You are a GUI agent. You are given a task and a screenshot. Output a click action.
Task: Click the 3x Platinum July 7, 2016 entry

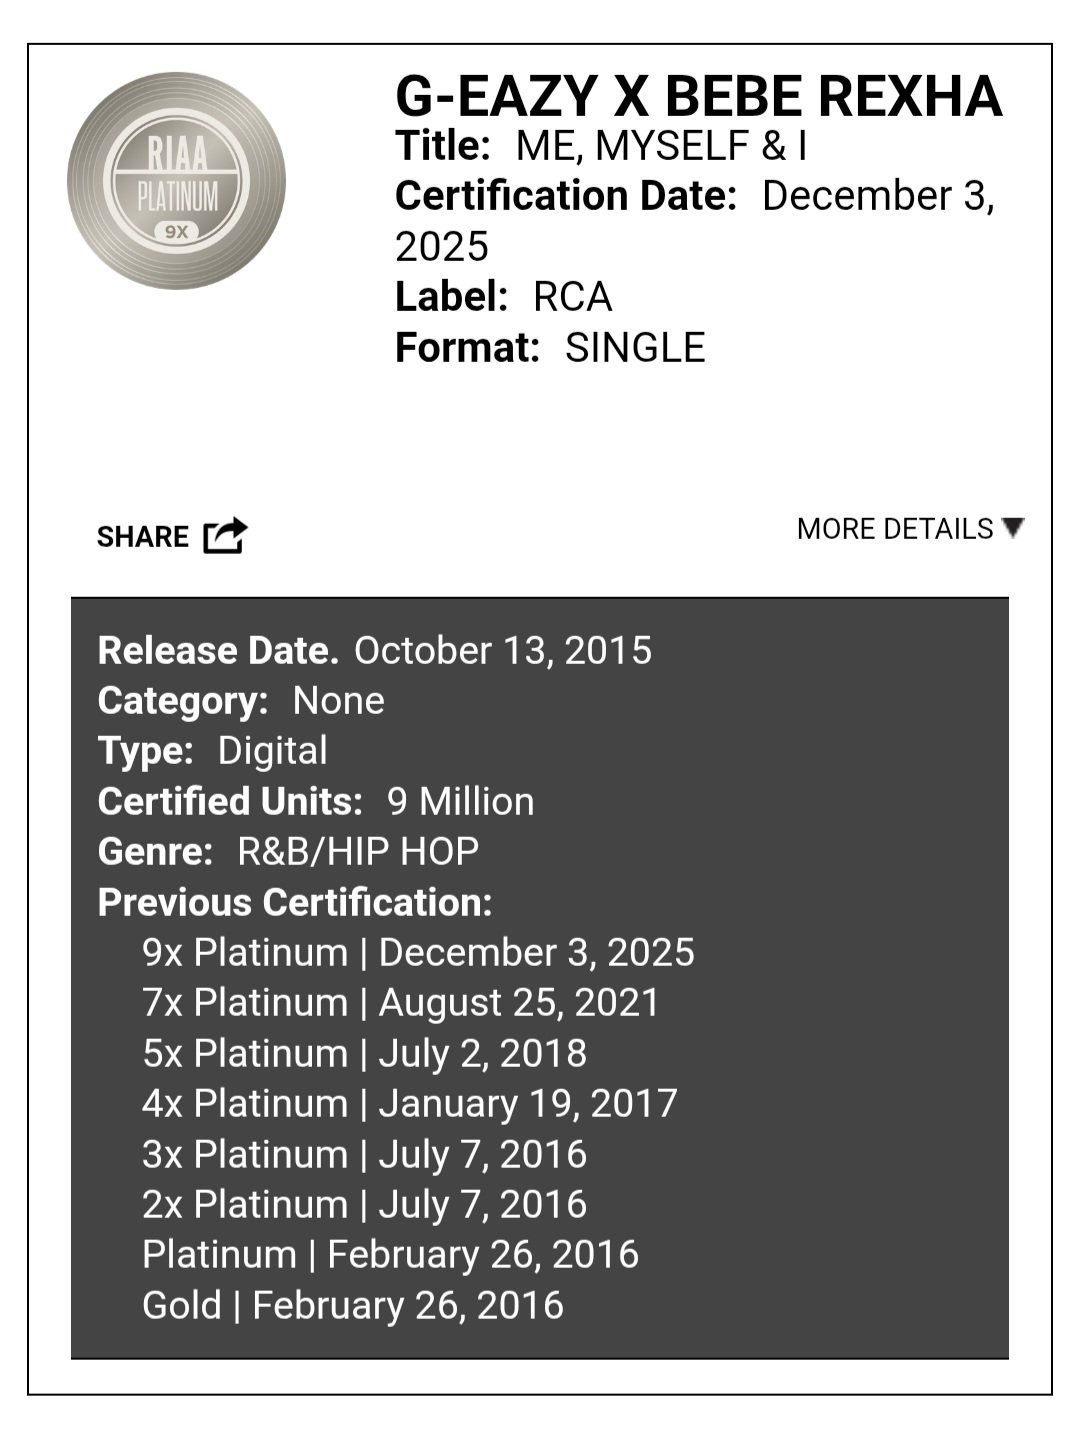[364, 1154]
